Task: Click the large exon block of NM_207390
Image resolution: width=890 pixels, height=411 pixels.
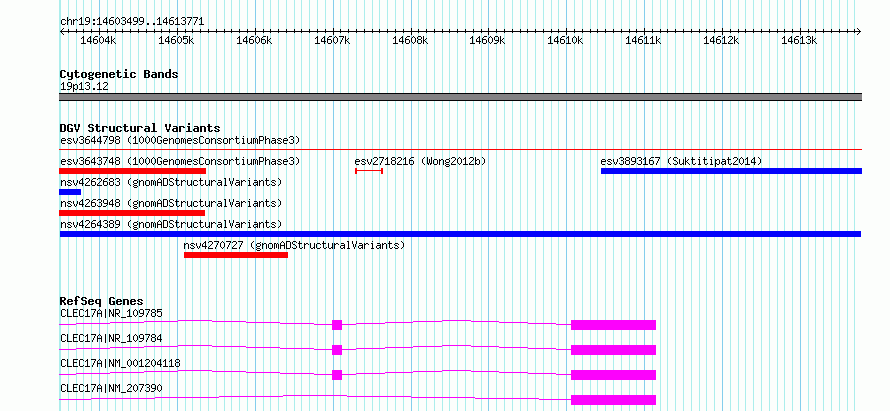Action: [x=614, y=400]
